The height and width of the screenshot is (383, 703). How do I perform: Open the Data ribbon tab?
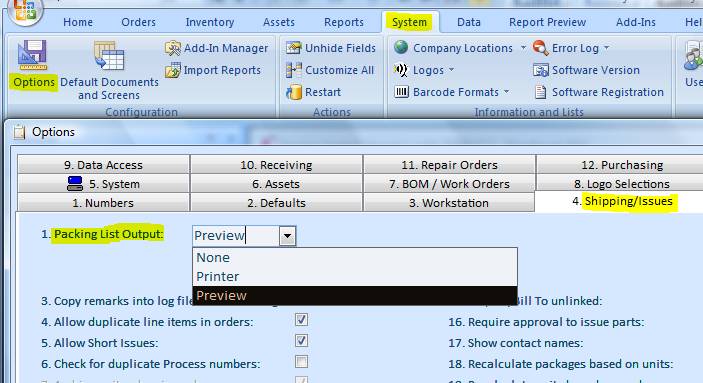click(x=469, y=22)
